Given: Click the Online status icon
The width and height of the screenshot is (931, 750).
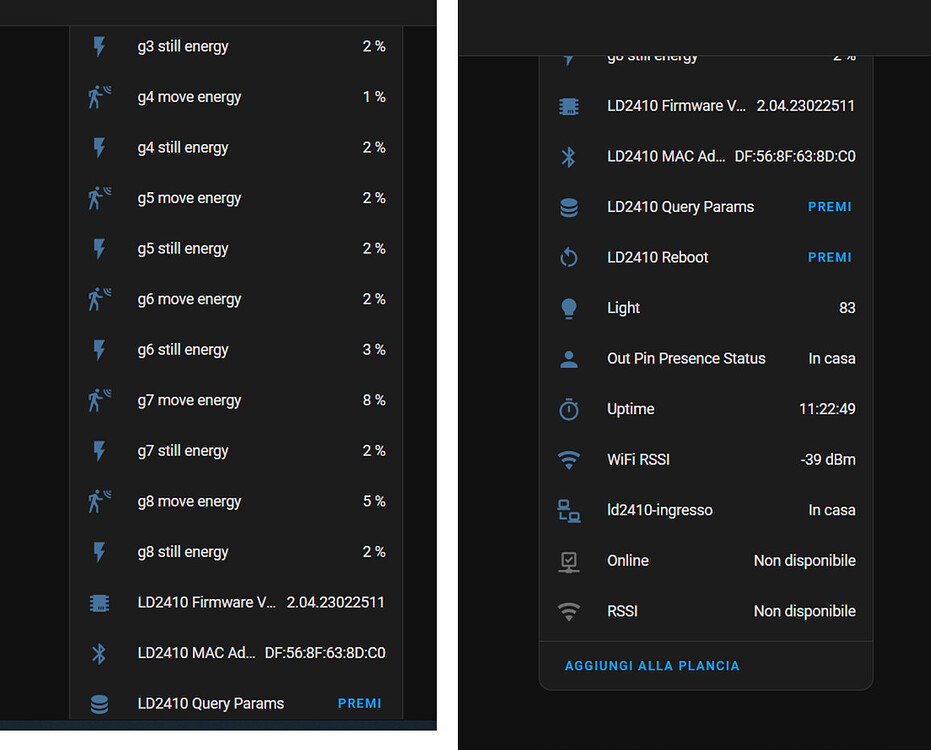Looking at the screenshot, I should click(x=569, y=561).
